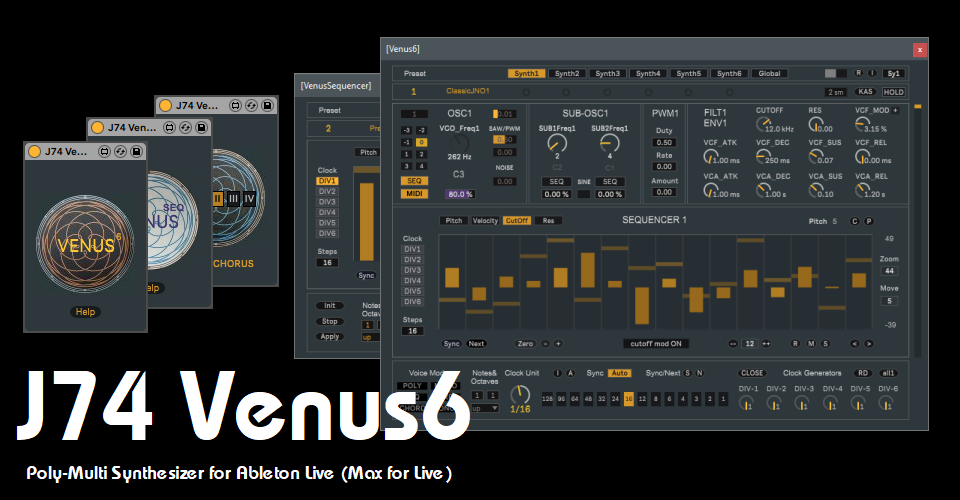
Task: Click Init button in VenusSequencer window
Action: [x=330, y=305]
